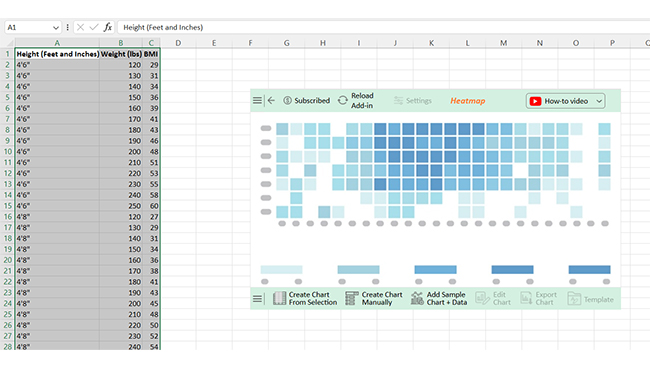Expand the How-to video dropdown
This screenshot has width=650, height=368.
pyautogui.click(x=599, y=101)
